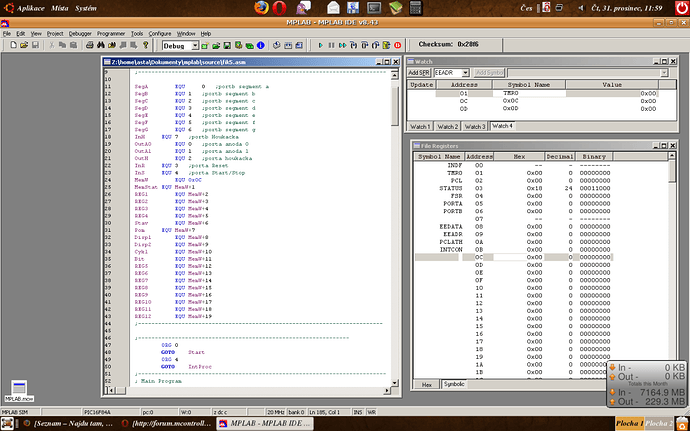The image size is (690, 431).
Task: Click the Binary column header
Action: 594,156
